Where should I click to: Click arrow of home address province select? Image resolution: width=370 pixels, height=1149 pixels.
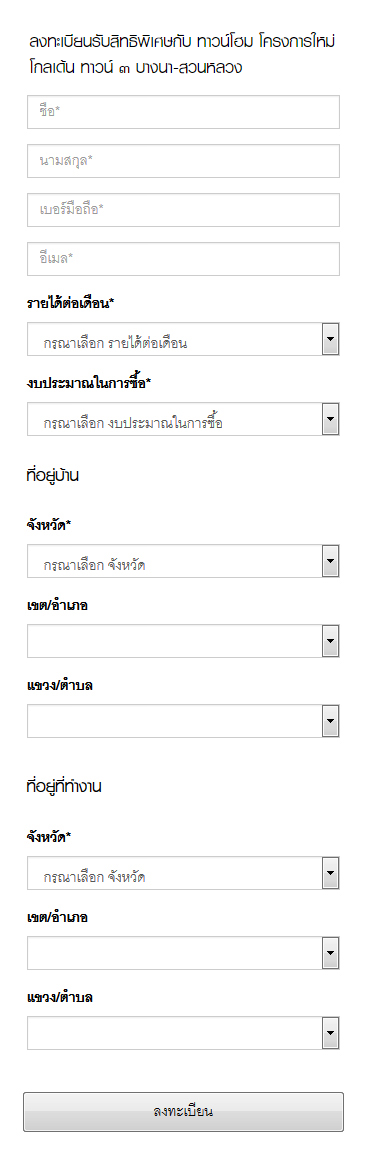point(330,561)
